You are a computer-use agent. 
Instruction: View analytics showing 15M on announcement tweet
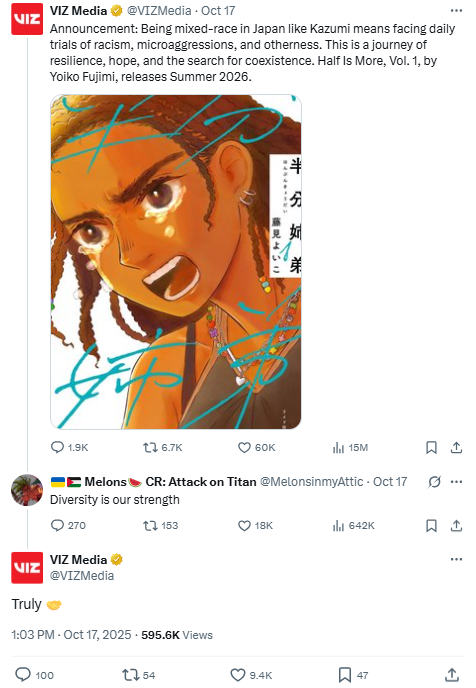[x=350, y=448]
